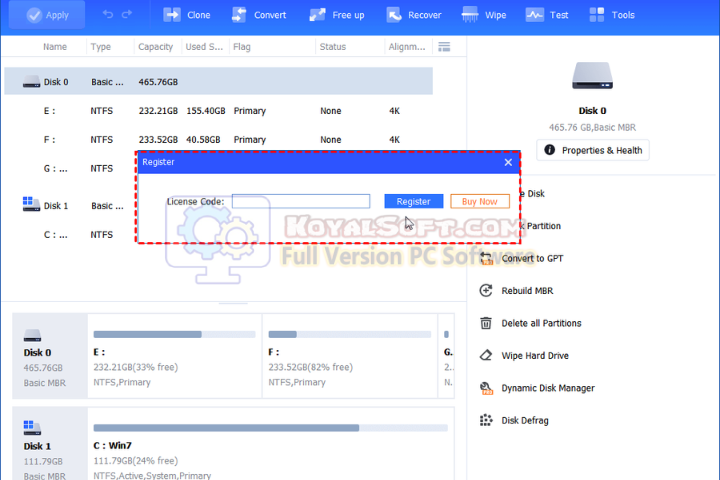Open the Tools menu
The height and width of the screenshot is (480, 720).
click(612, 15)
